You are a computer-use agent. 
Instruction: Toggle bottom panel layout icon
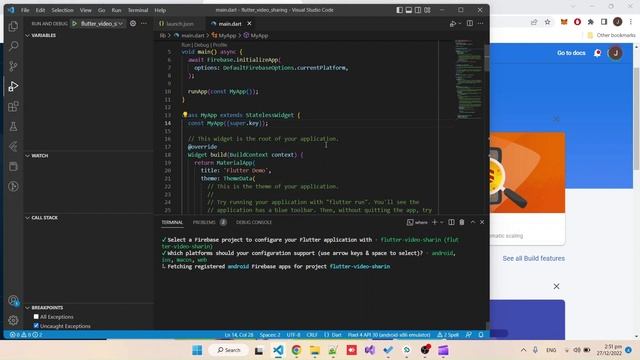(x=409, y=10)
